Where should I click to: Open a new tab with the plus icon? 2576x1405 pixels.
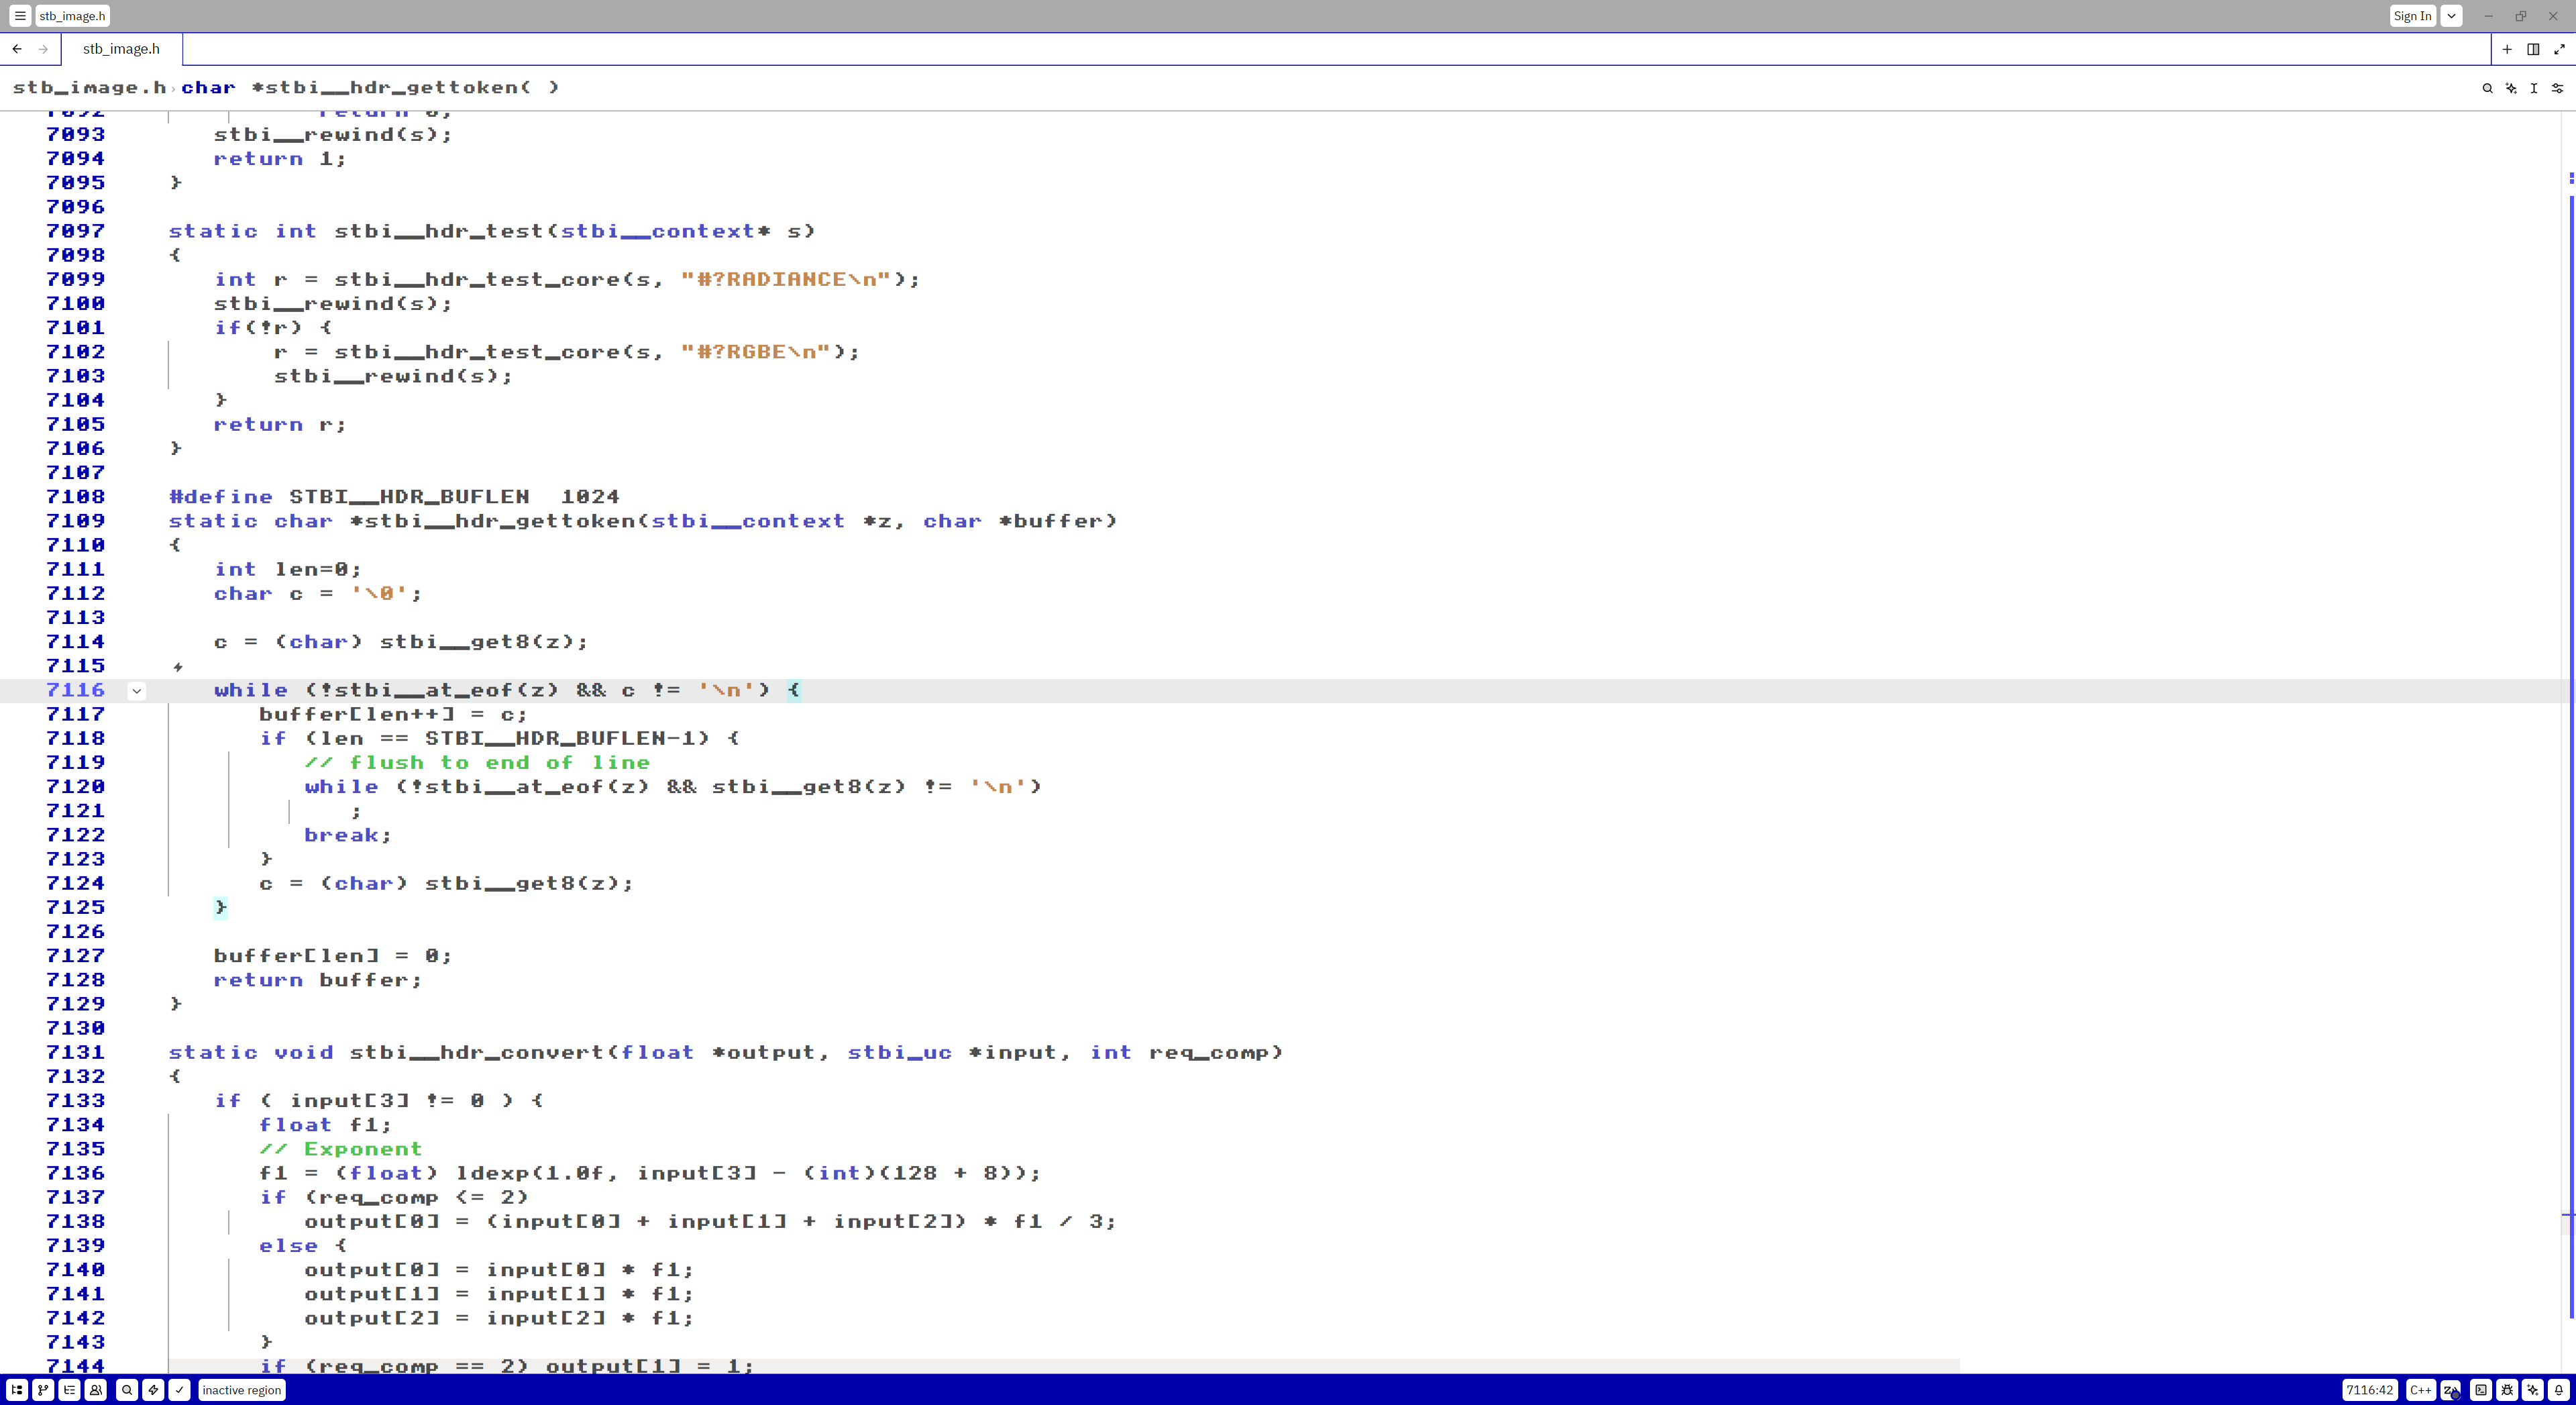point(2507,48)
